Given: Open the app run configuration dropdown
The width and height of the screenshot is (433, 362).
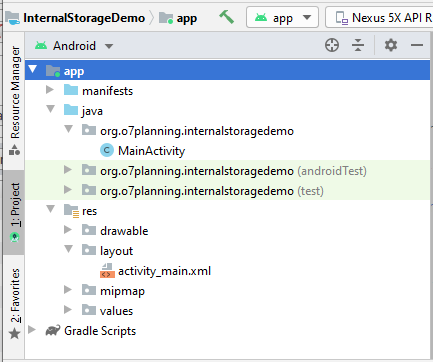Looking at the screenshot, I should (282, 17).
